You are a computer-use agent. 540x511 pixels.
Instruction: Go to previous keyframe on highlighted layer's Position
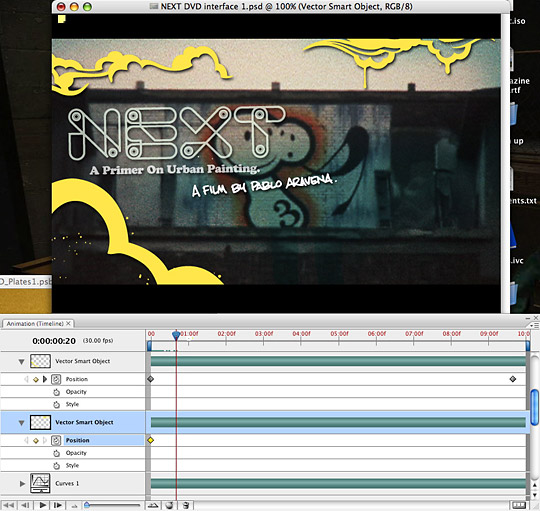coord(26,440)
